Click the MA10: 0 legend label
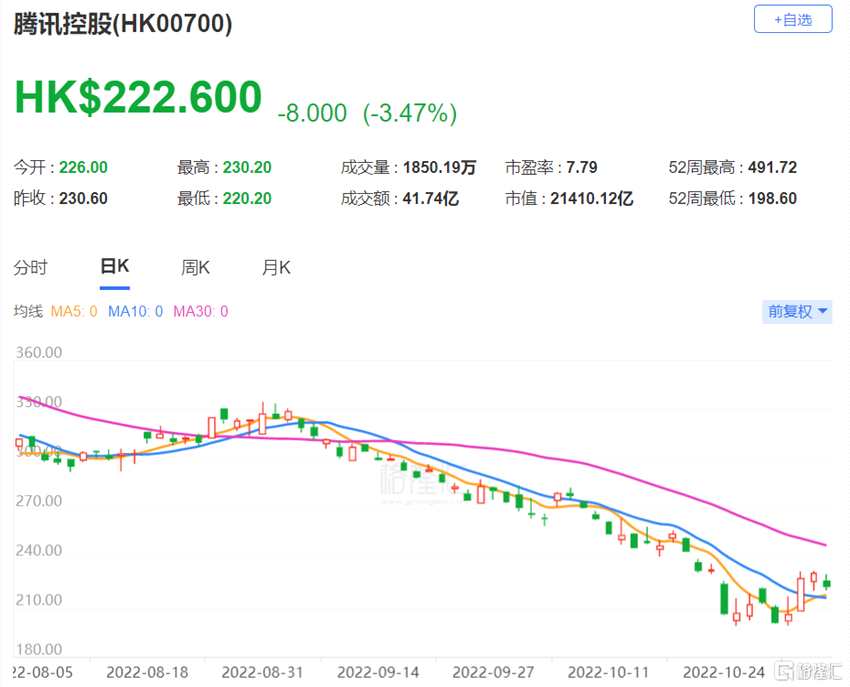 coord(135,311)
